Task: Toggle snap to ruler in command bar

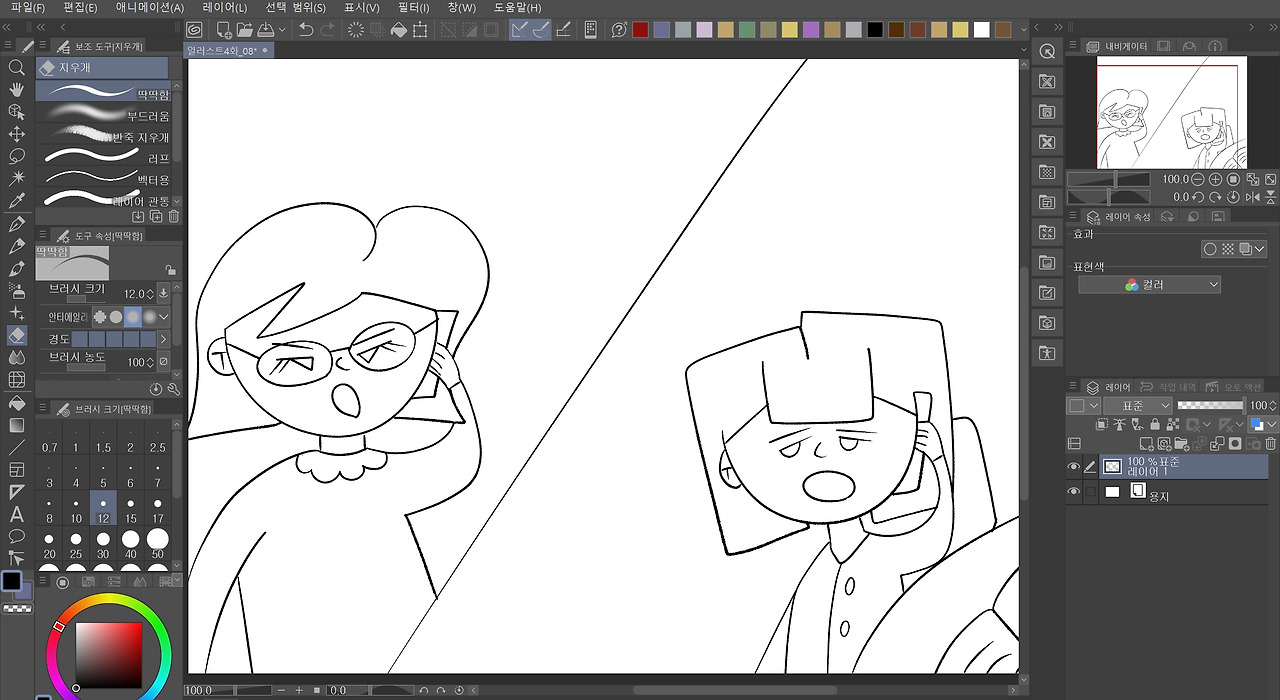Action: [x=519, y=30]
